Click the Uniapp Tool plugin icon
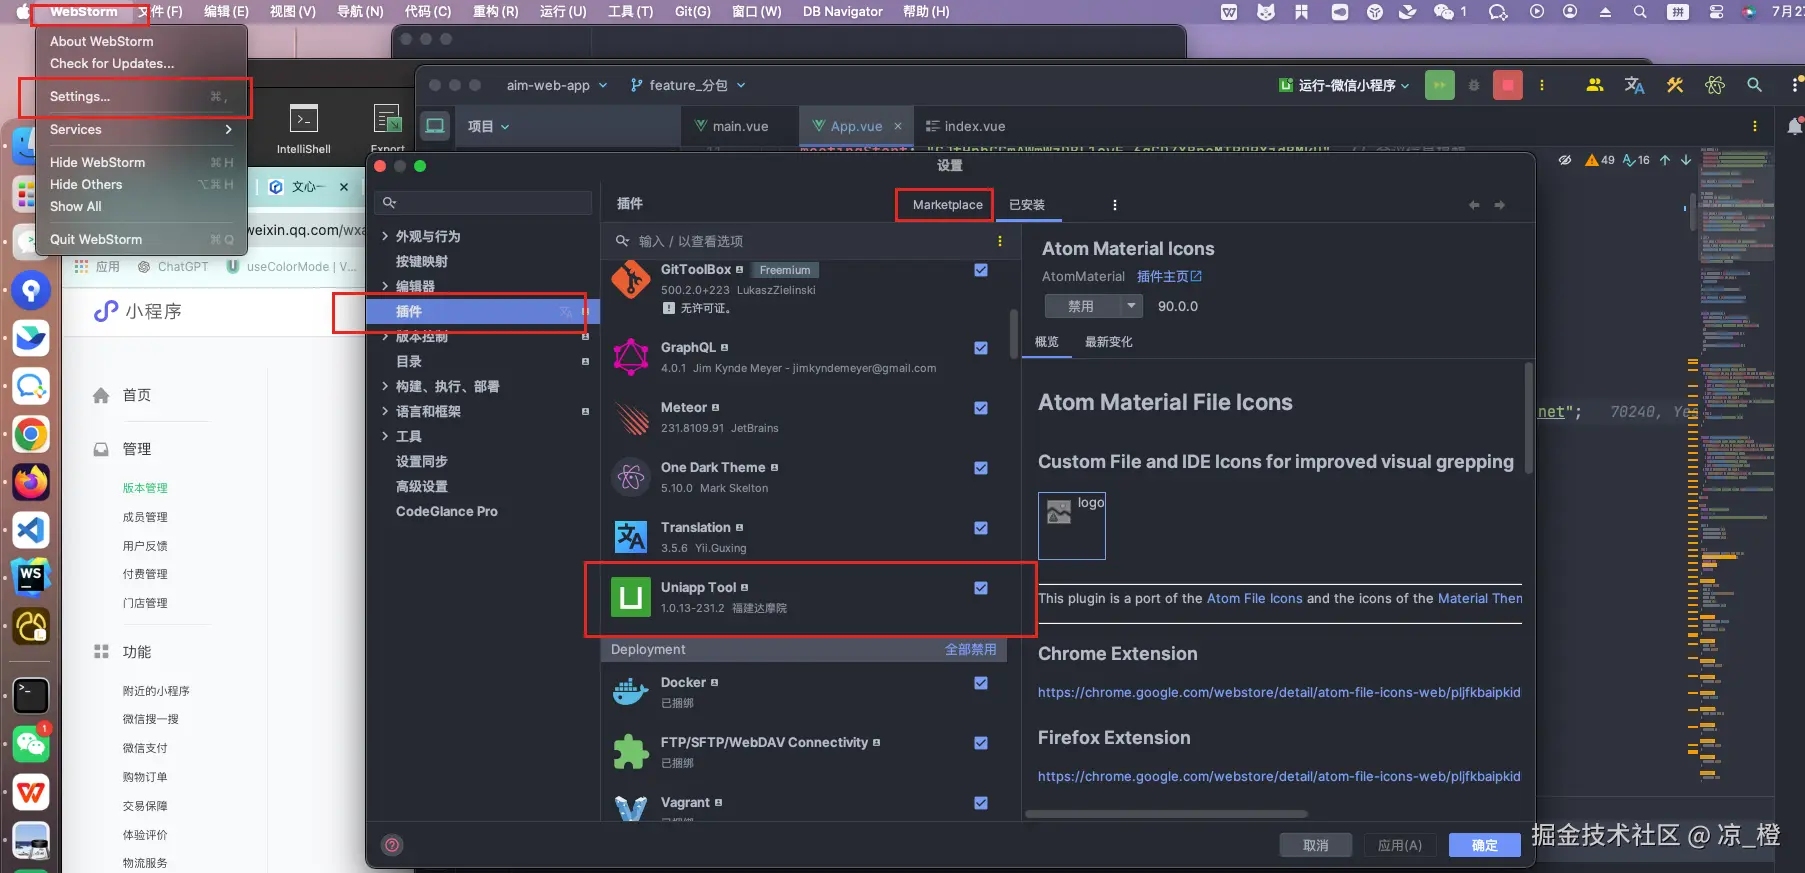Screen dimensions: 1805x873 point(631,597)
